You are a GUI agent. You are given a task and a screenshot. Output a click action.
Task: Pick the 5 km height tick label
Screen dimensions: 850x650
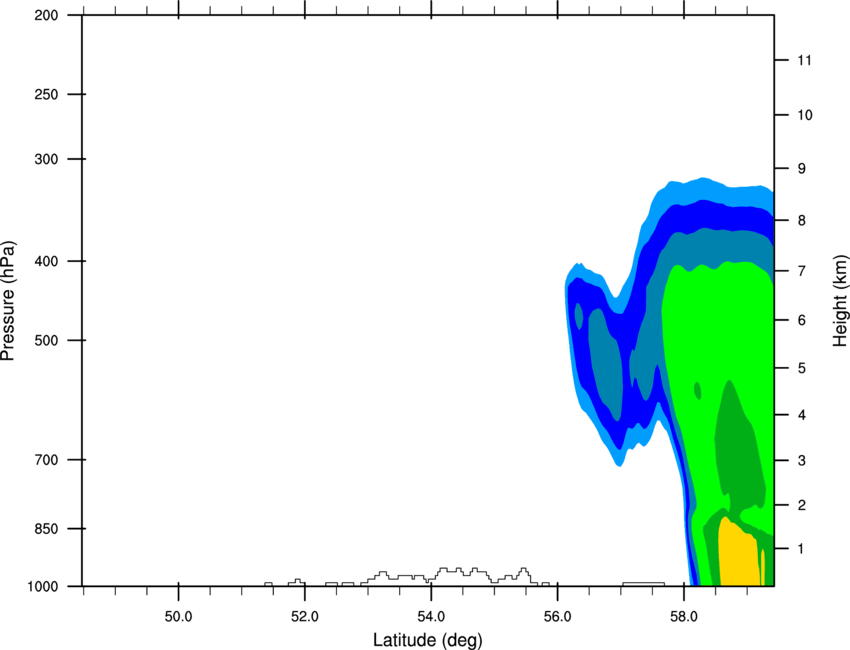[x=802, y=368]
